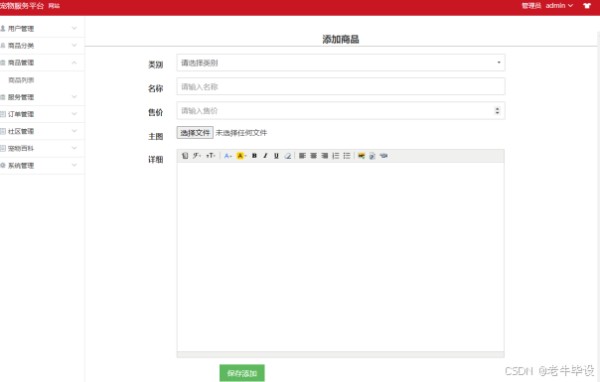Click the eraser remove-format icon

(x=288, y=156)
